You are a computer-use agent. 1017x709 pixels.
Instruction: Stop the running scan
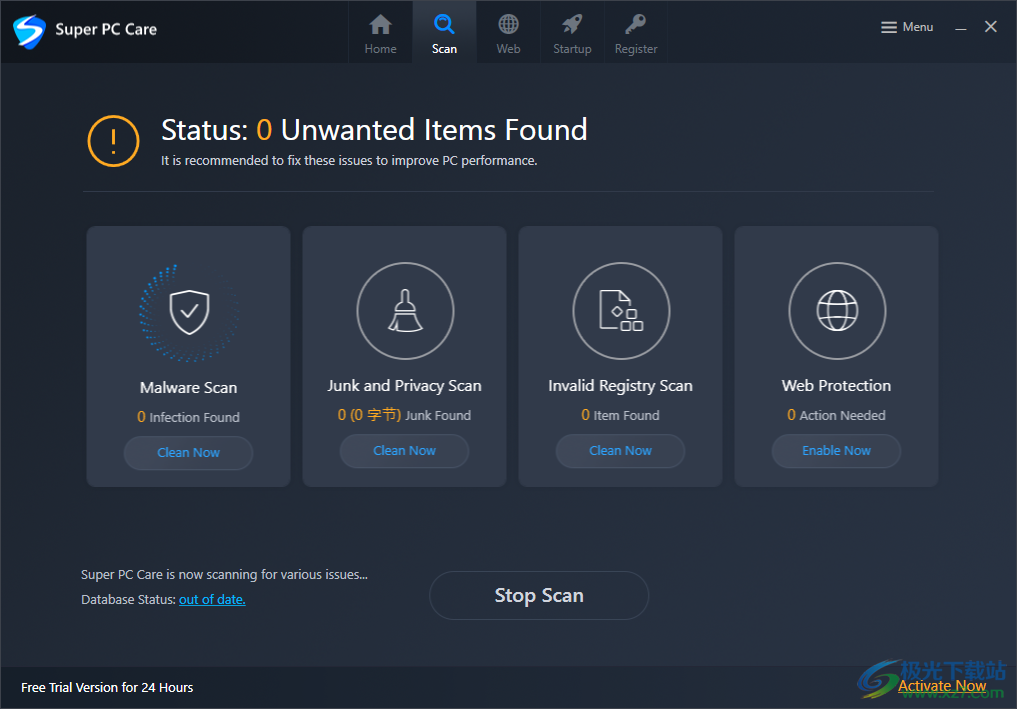[539, 595]
